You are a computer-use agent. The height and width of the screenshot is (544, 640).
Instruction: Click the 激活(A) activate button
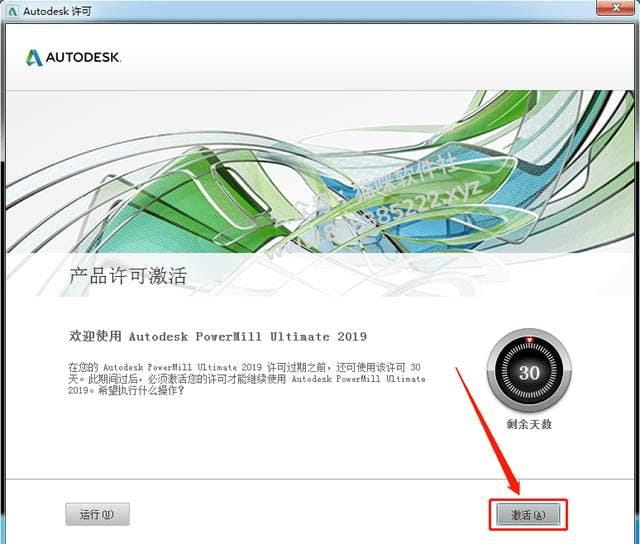pyautogui.click(x=528, y=515)
